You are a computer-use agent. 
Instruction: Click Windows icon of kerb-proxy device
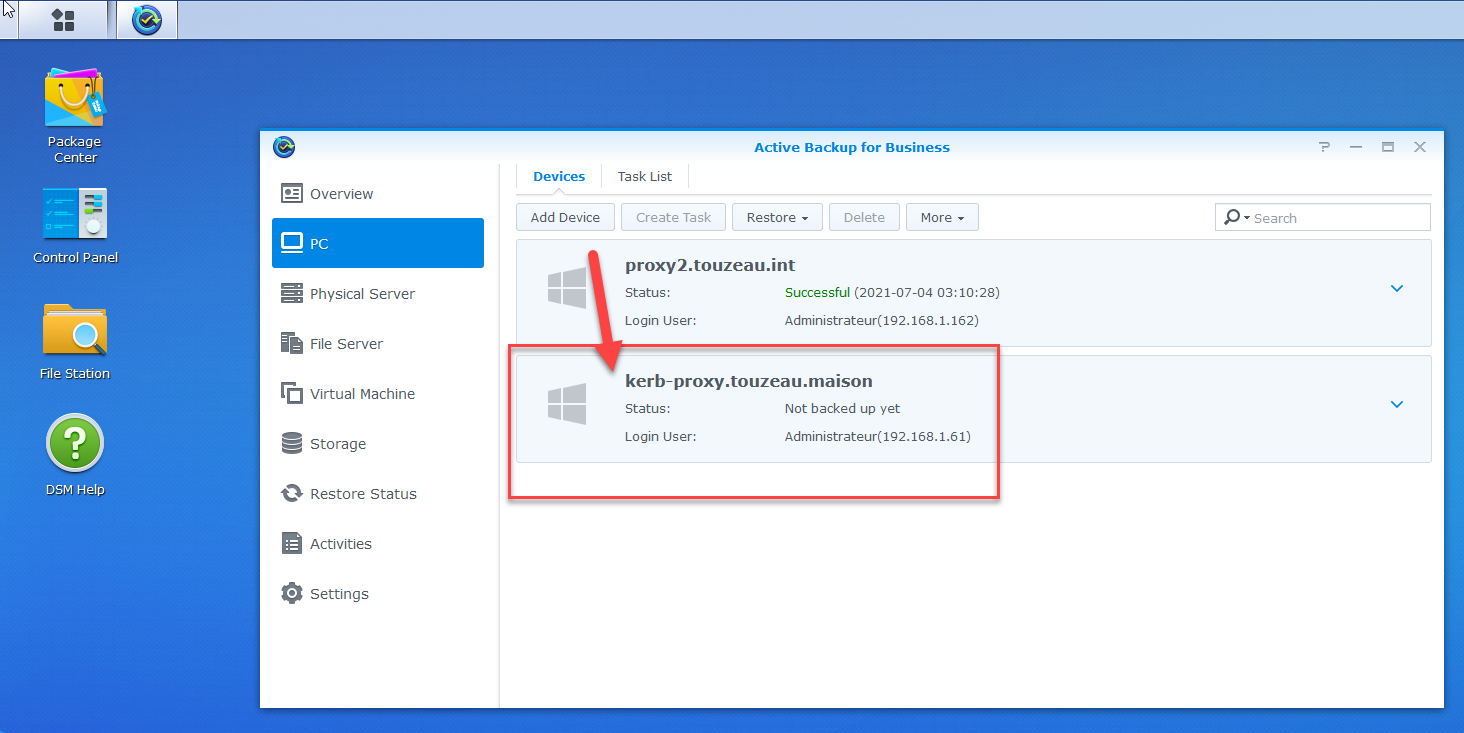(x=567, y=404)
